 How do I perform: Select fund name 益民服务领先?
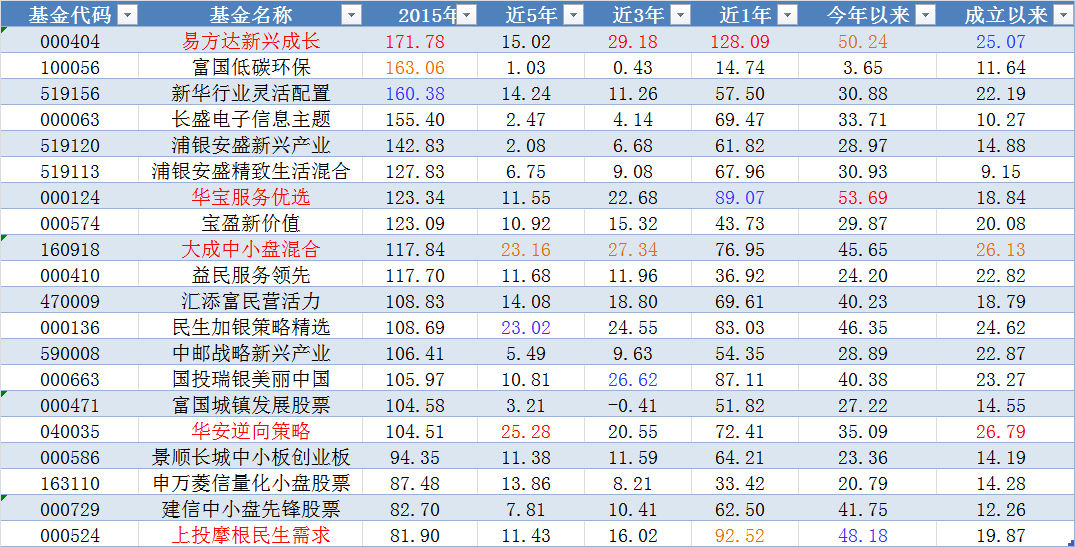pos(251,276)
